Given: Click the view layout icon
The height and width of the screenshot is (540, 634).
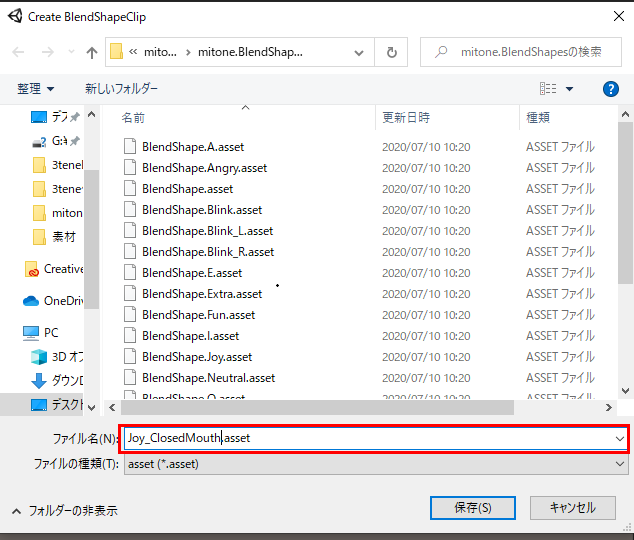Looking at the screenshot, I should [x=548, y=89].
